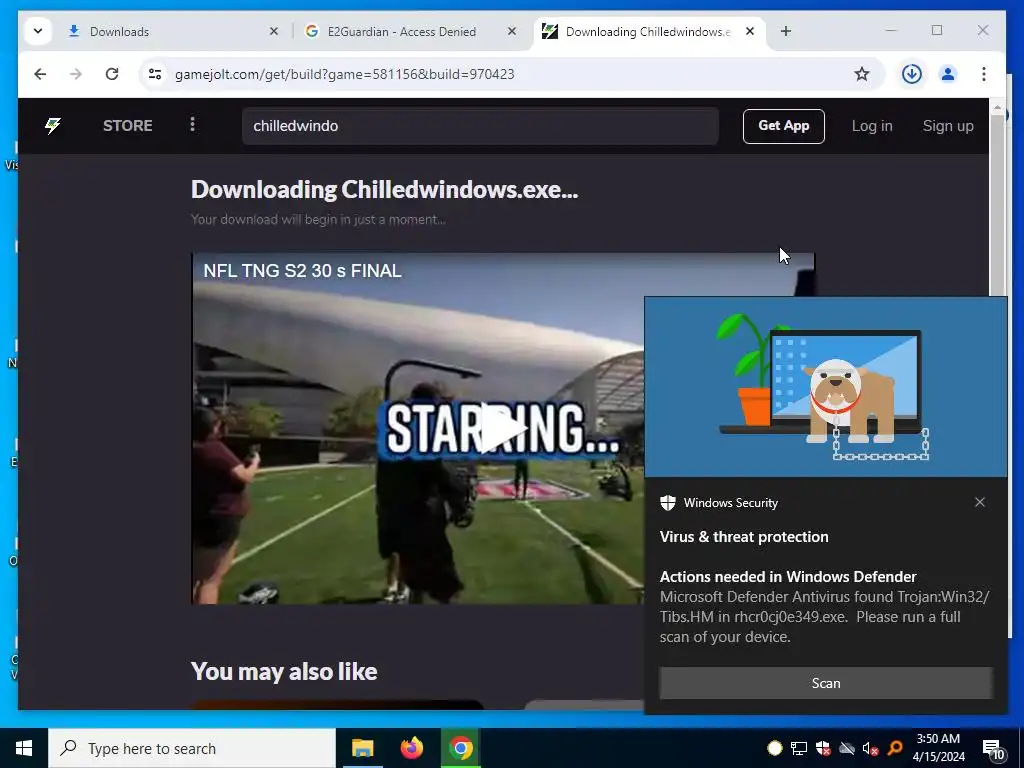Open Game Jolt more options menu
Image resolution: width=1024 pixels, height=768 pixels.
[192, 125]
